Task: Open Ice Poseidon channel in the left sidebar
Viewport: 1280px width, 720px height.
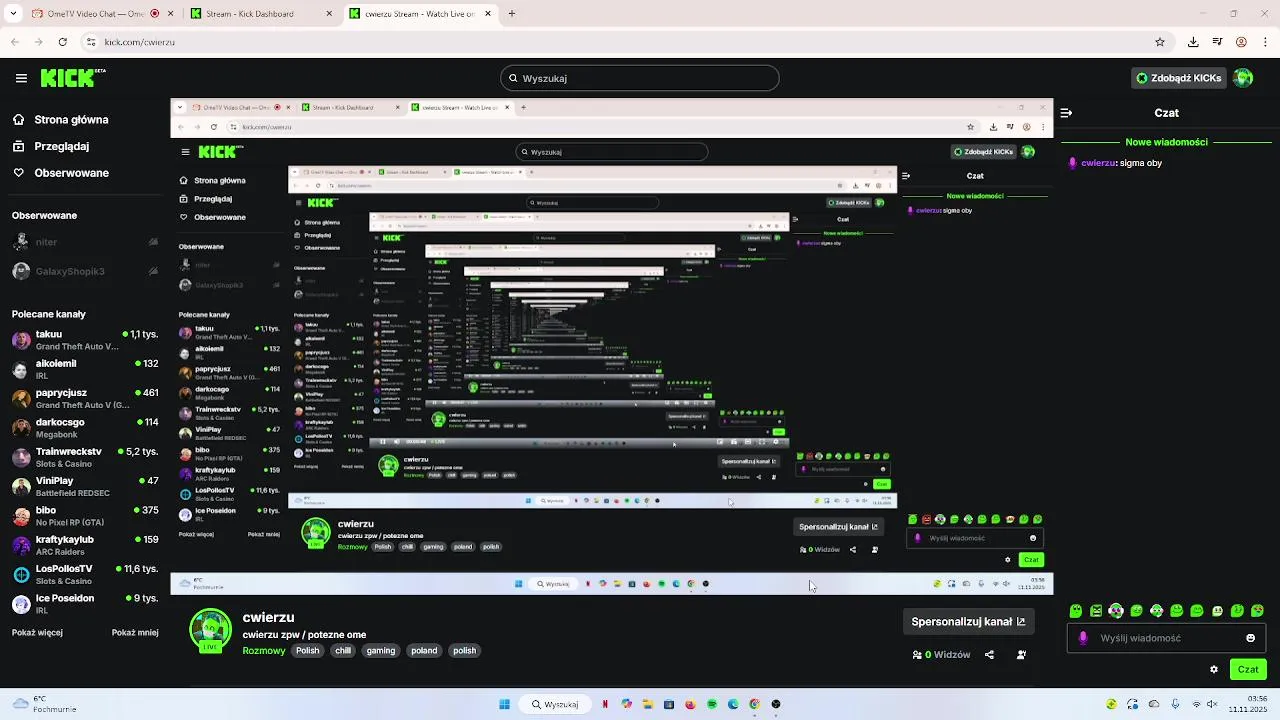Action: click(85, 604)
